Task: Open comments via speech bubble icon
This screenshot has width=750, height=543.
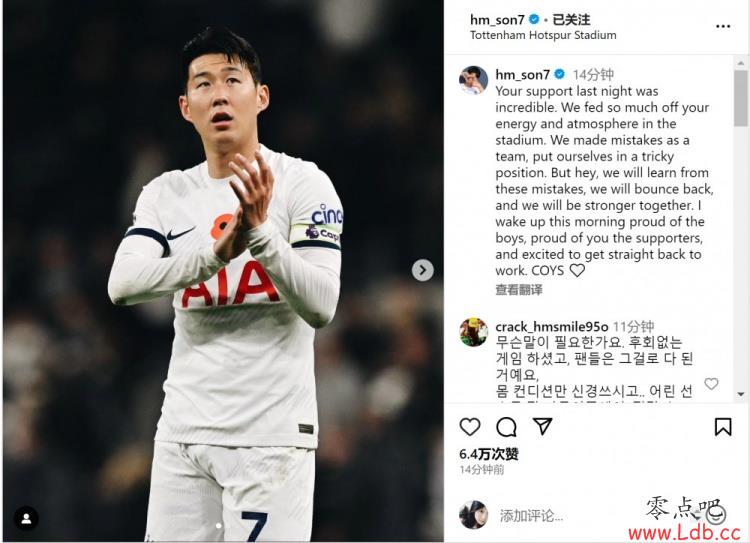Action: [x=506, y=427]
